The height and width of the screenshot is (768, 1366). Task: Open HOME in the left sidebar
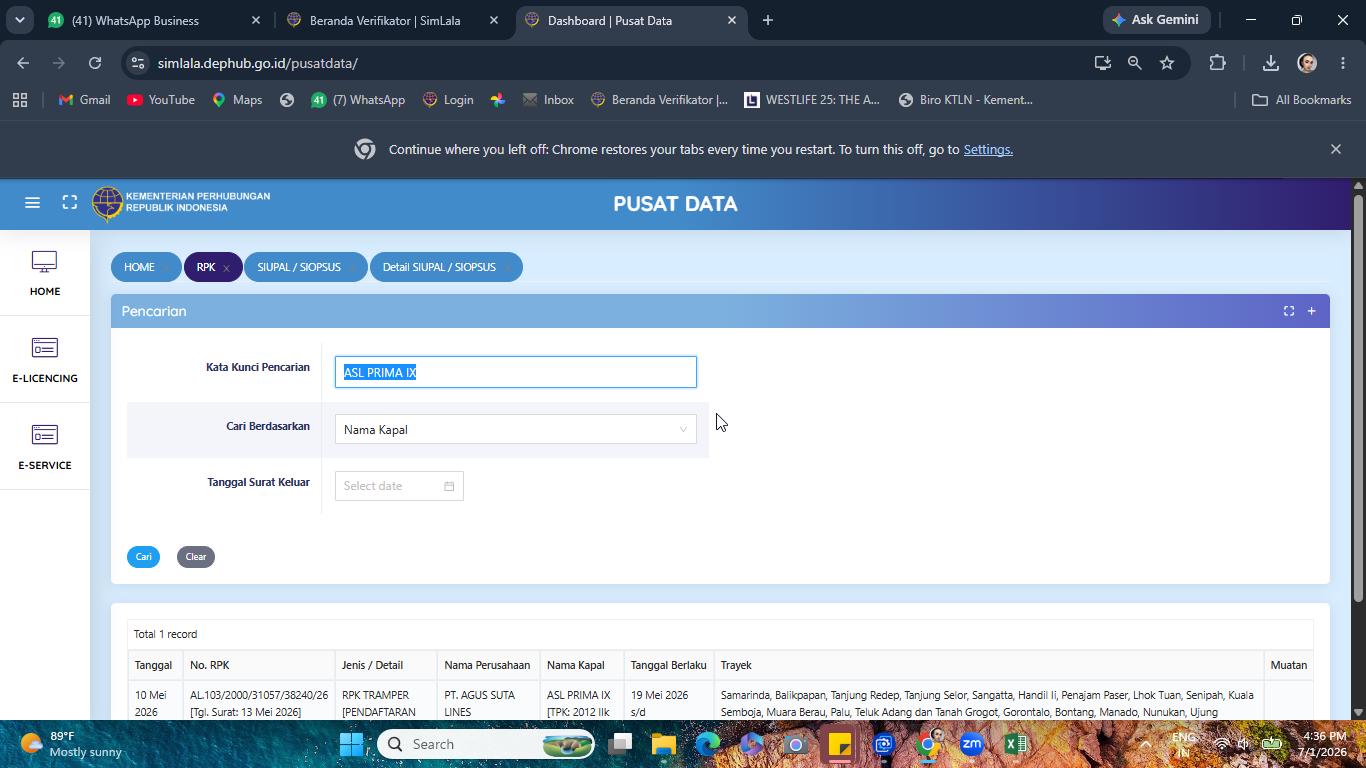click(44, 273)
